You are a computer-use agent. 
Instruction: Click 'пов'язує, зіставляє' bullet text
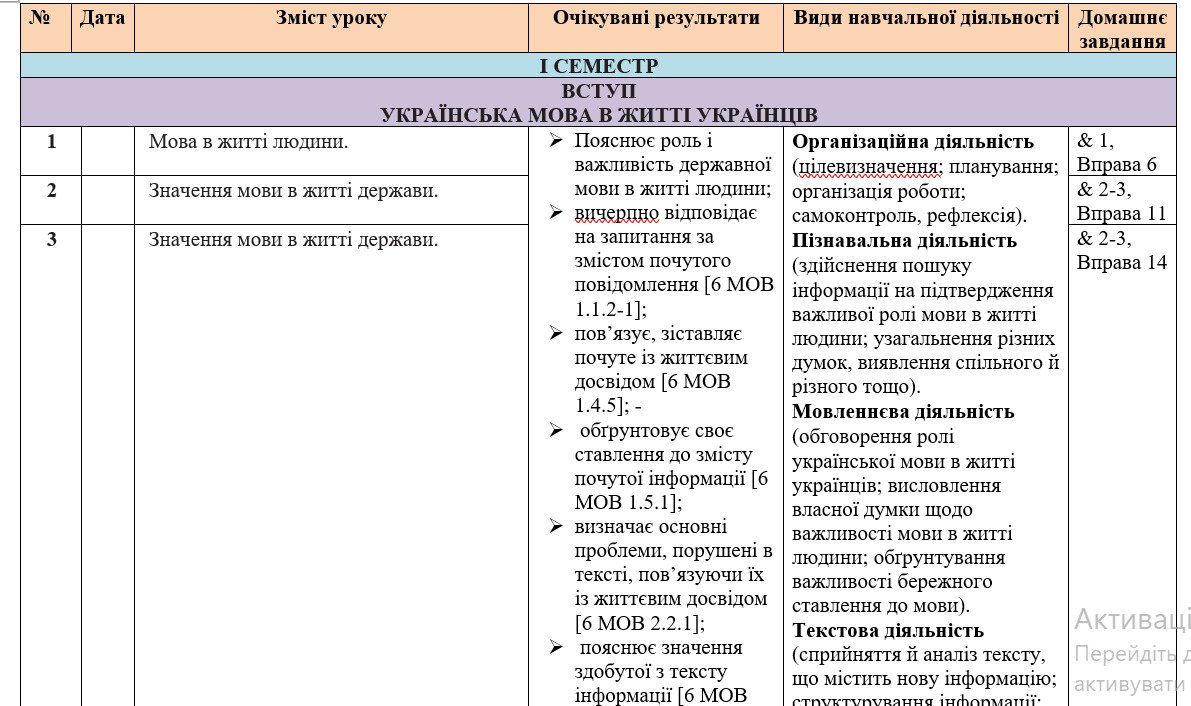(658, 334)
